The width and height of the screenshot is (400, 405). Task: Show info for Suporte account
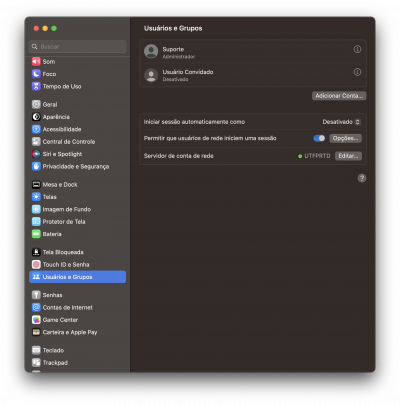click(x=357, y=49)
